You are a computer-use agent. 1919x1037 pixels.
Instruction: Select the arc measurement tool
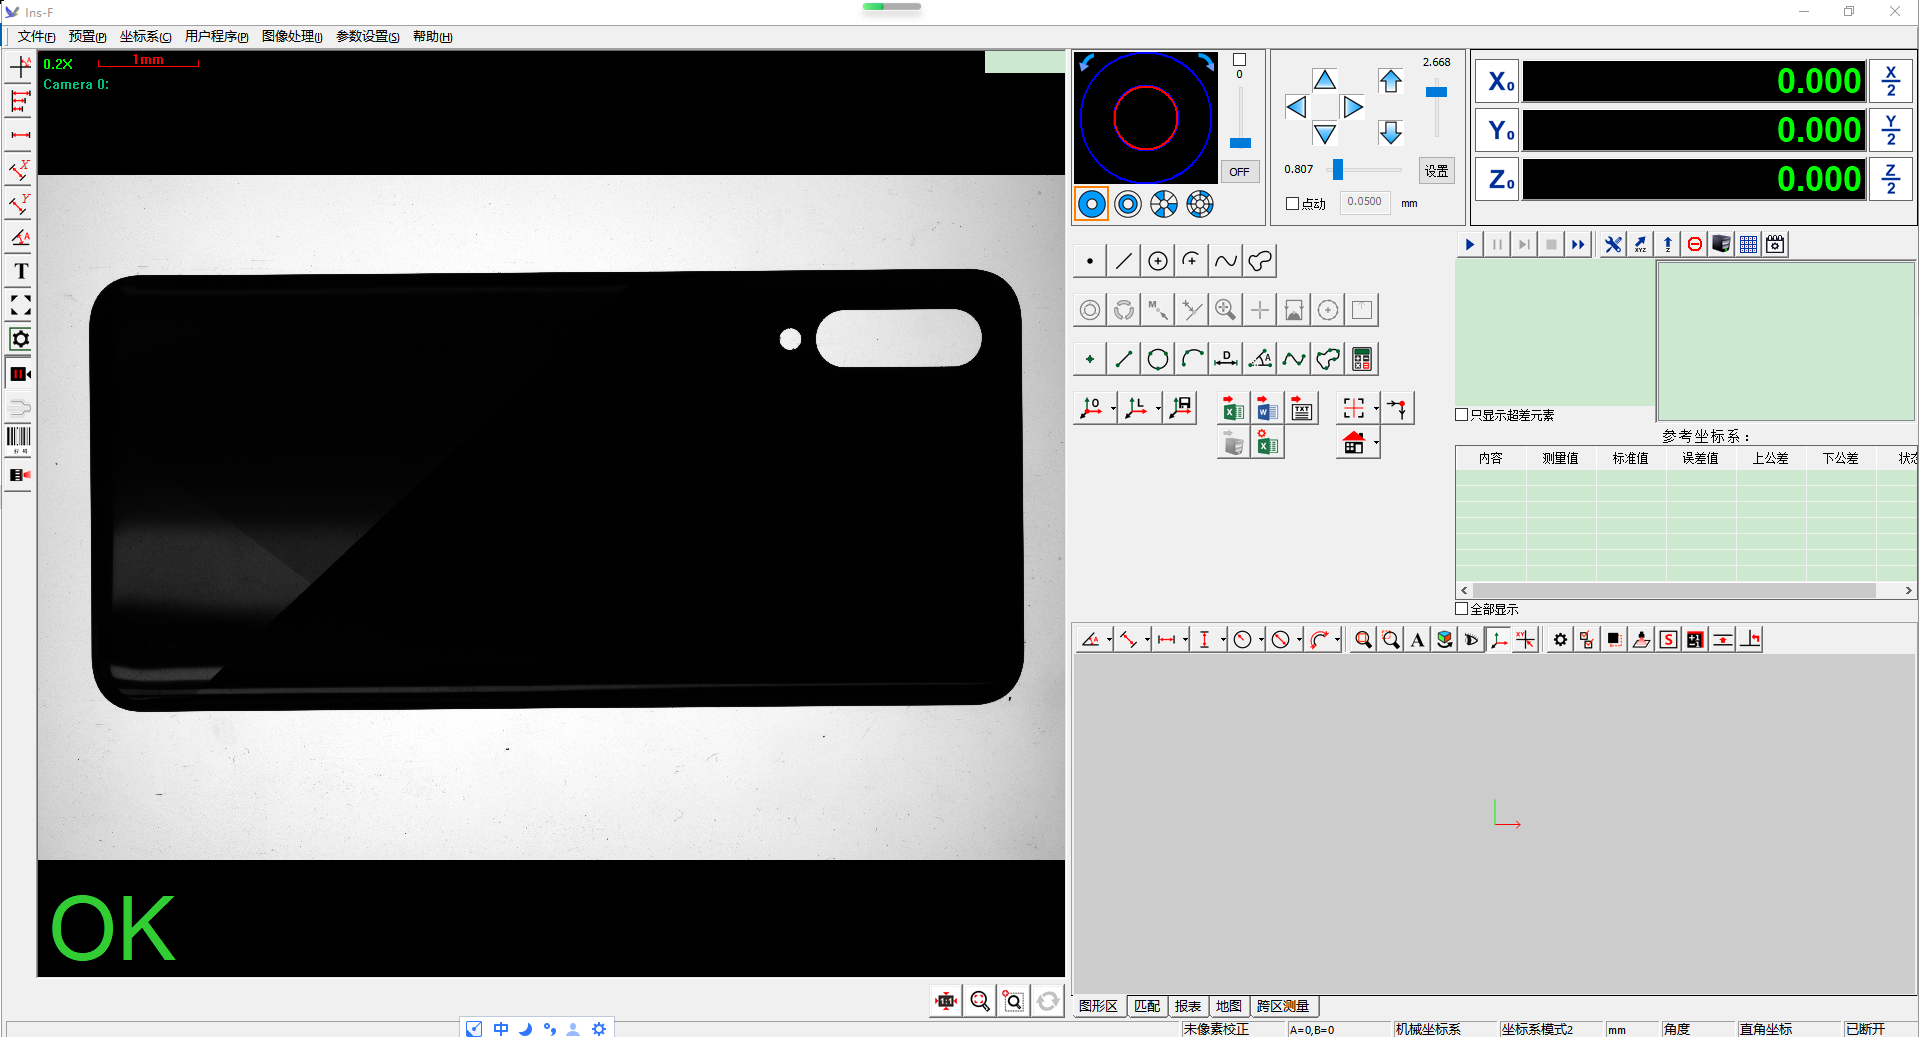1192,359
